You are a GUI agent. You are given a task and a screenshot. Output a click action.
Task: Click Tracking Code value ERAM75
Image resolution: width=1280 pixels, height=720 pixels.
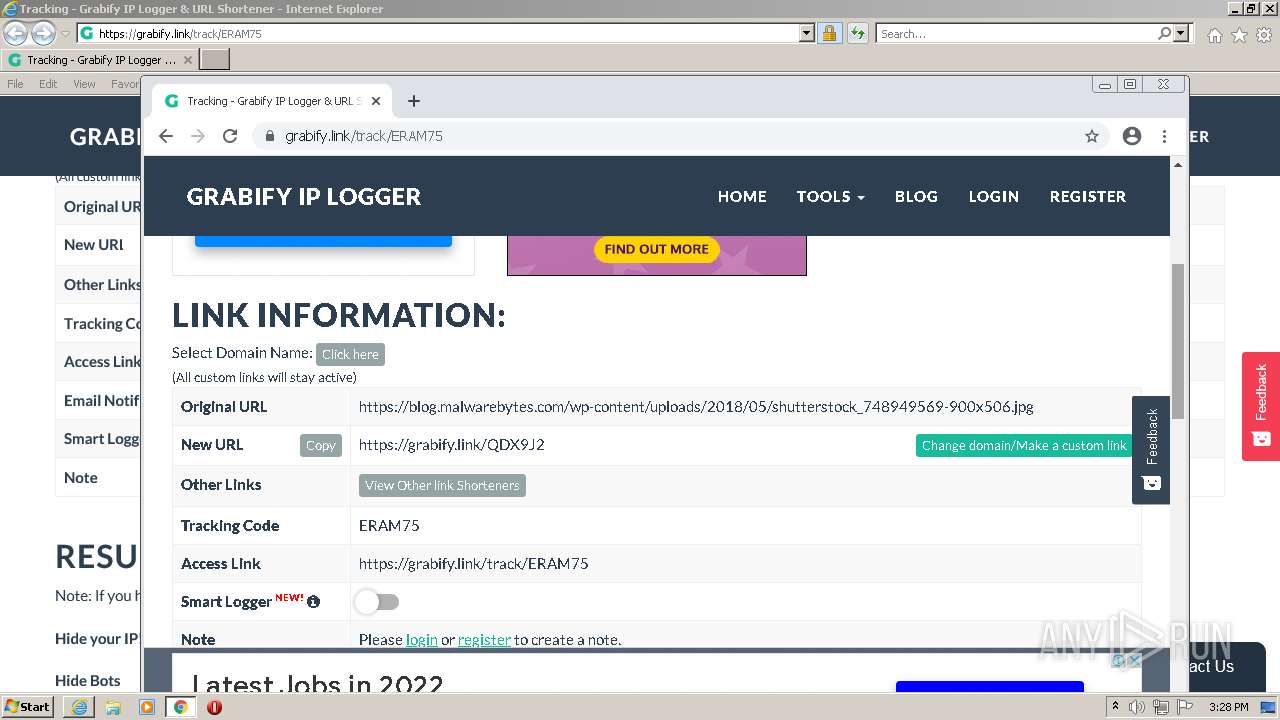tap(389, 526)
